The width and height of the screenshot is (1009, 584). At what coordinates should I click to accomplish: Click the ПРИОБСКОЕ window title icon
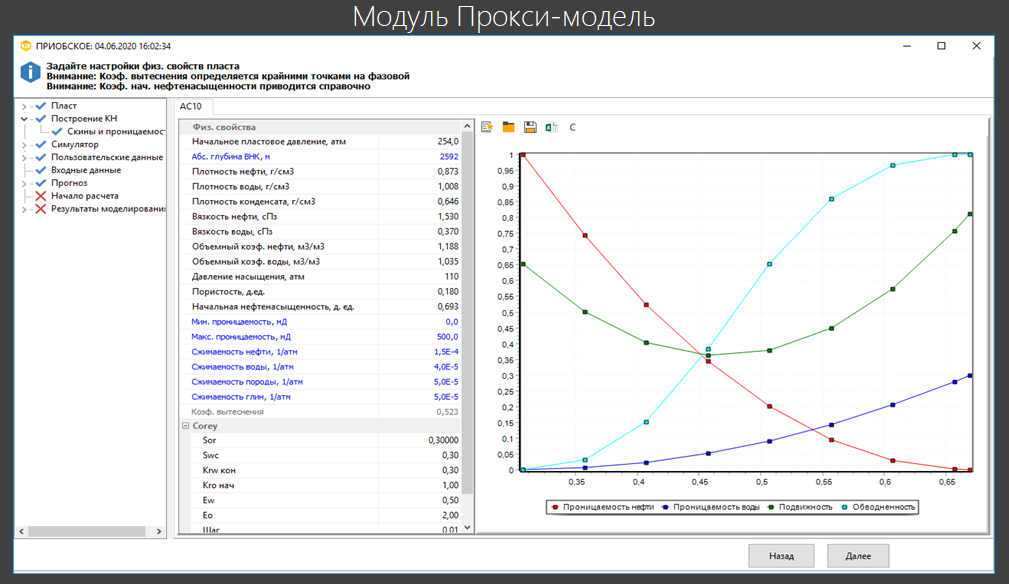tap(26, 46)
